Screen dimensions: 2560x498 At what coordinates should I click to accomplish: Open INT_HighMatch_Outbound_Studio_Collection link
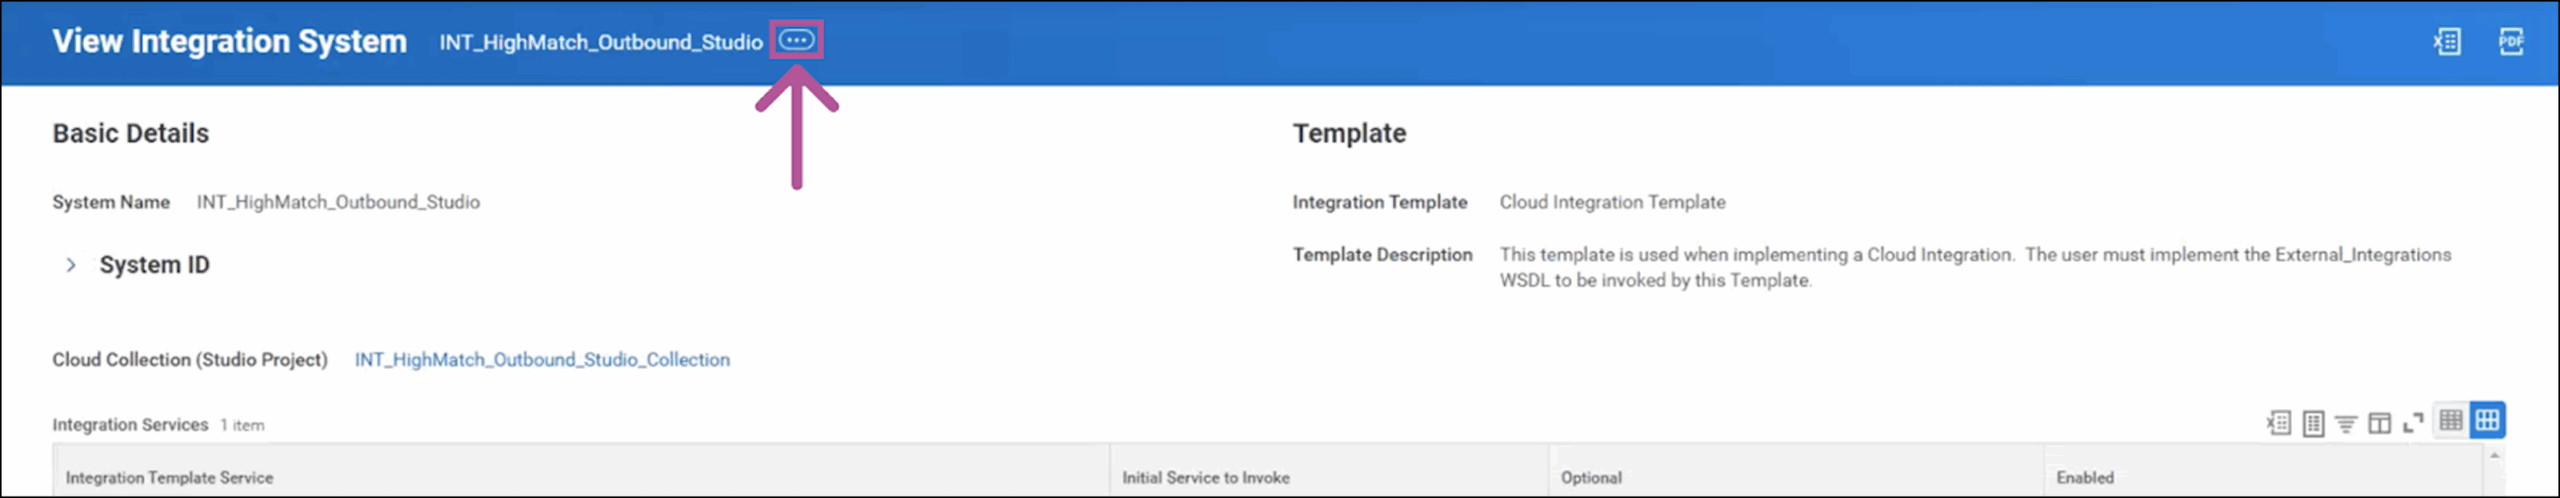[x=542, y=360]
